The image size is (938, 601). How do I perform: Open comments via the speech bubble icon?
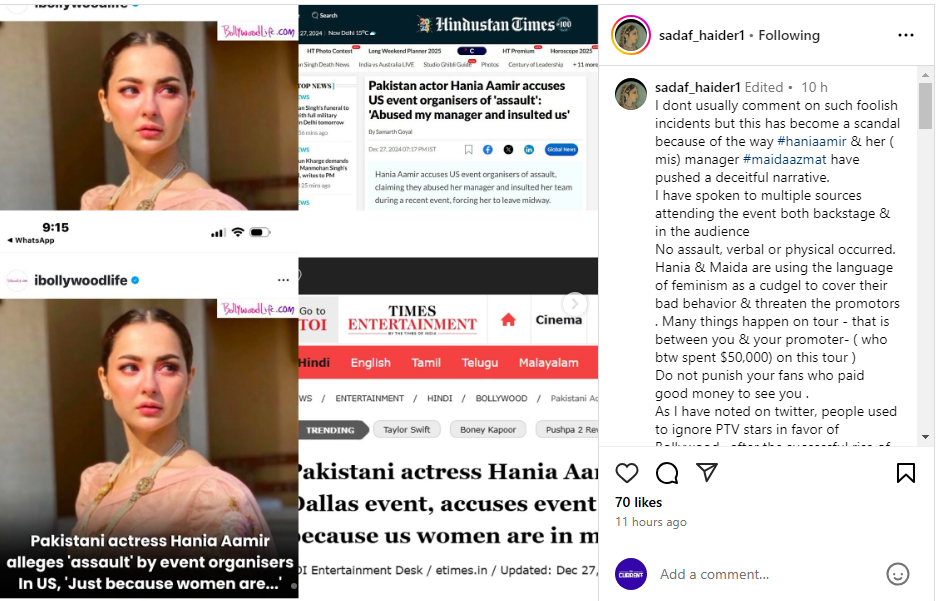click(666, 473)
